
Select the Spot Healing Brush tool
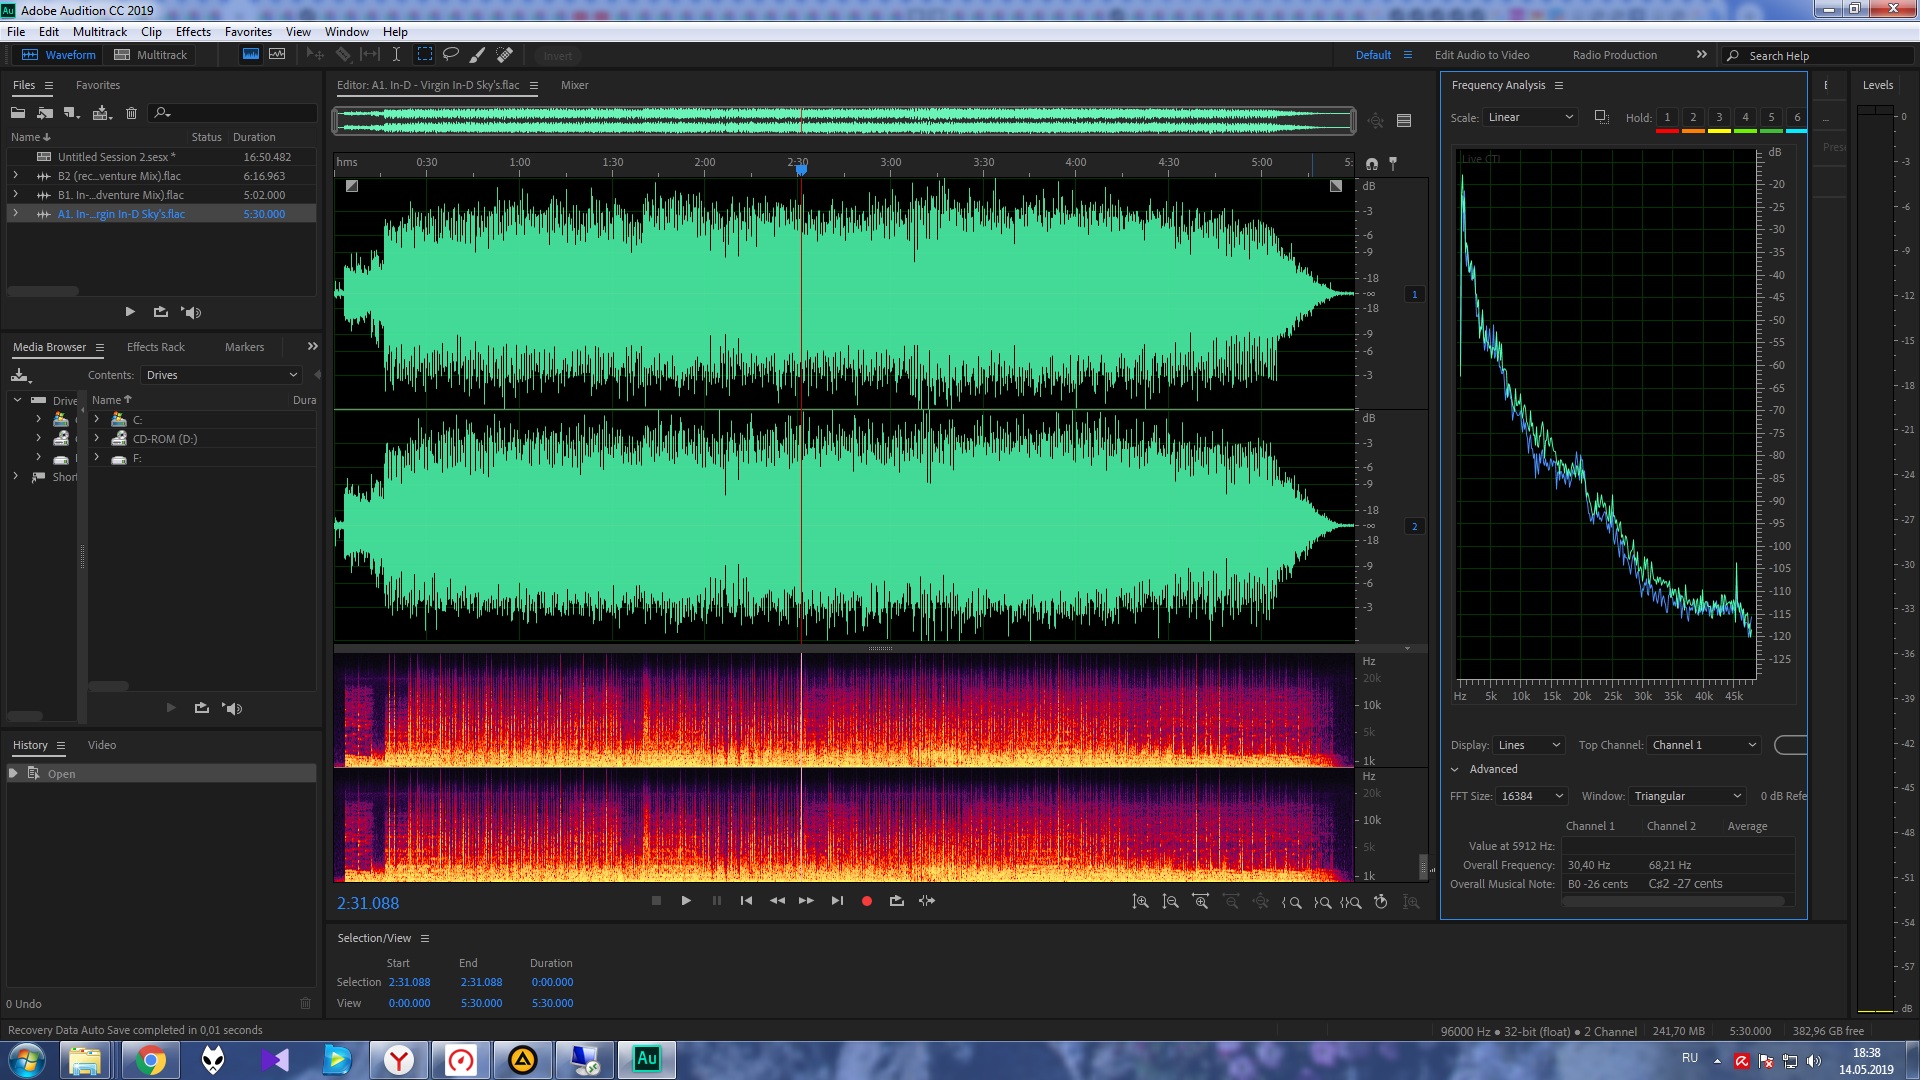(505, 55)
